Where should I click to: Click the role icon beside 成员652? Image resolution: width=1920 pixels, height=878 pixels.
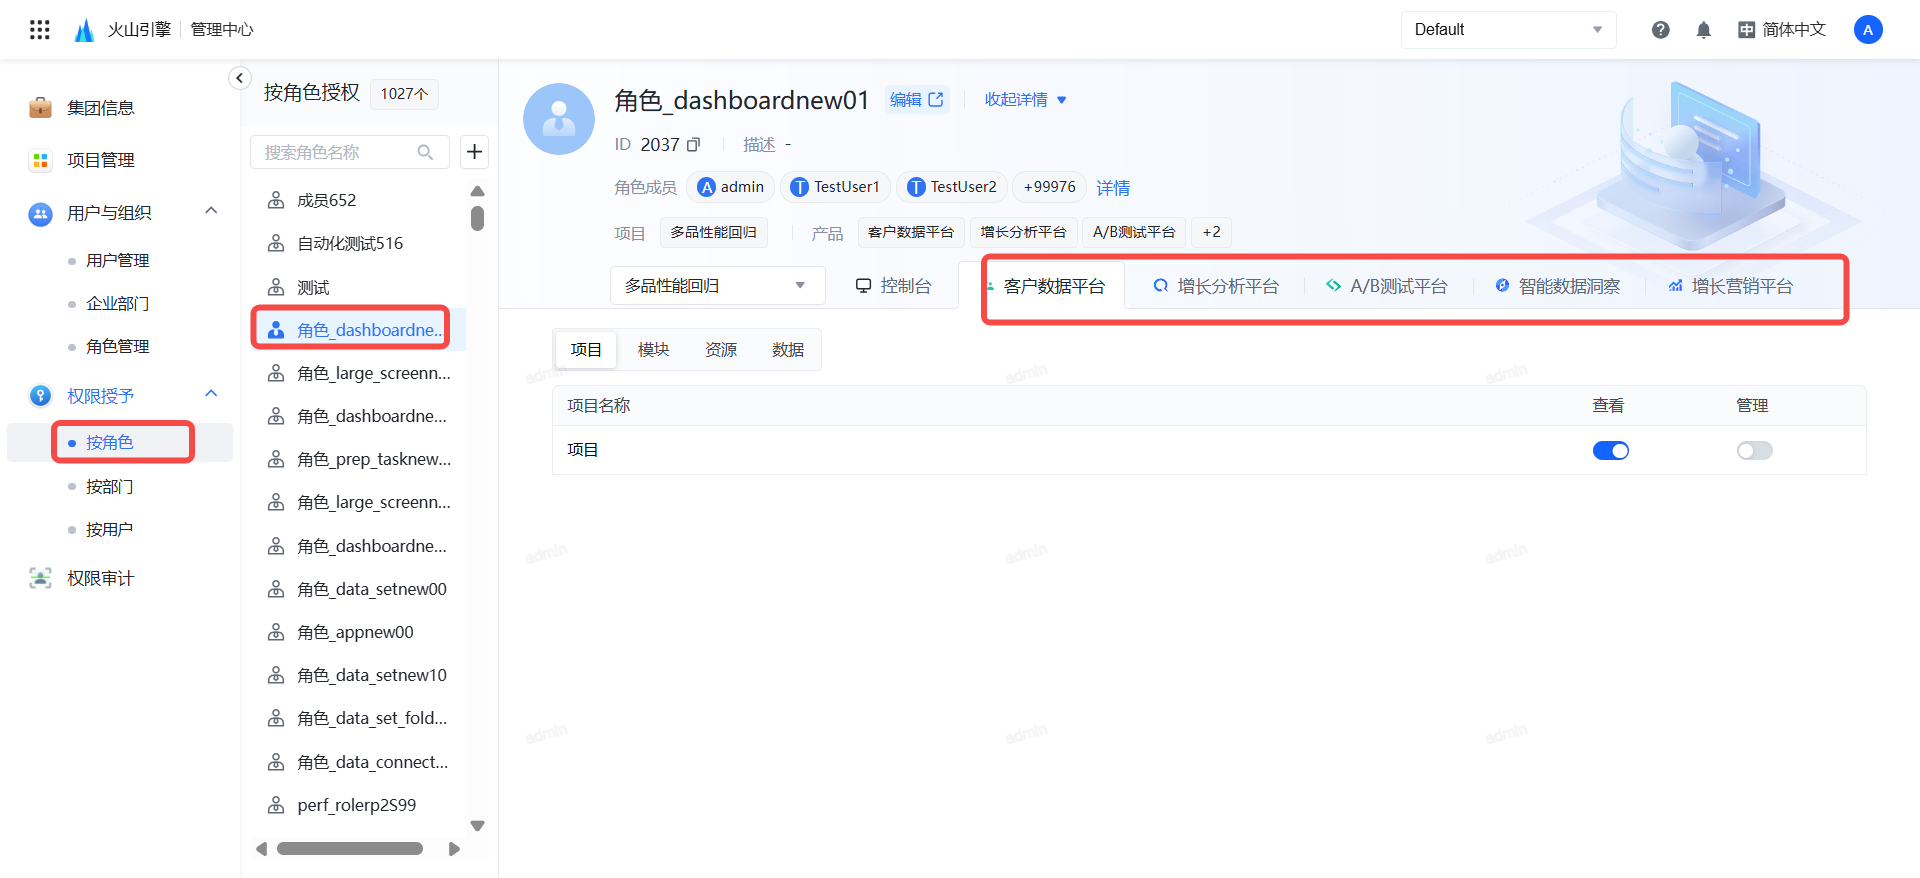(276, 200)
